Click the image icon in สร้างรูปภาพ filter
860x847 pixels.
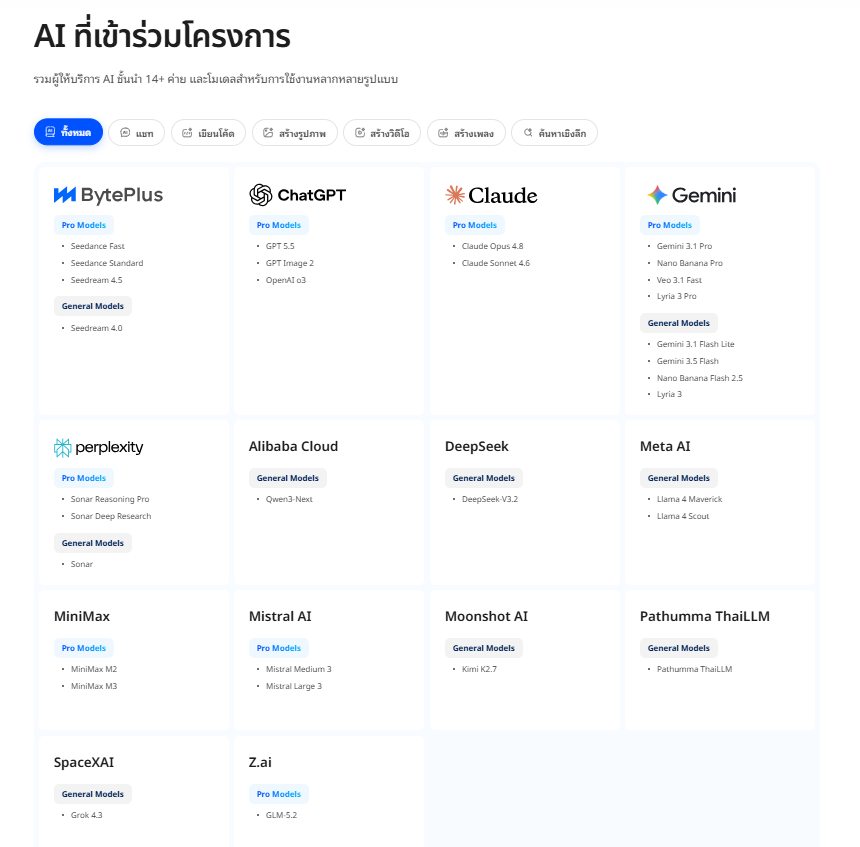tap(268, 133)
